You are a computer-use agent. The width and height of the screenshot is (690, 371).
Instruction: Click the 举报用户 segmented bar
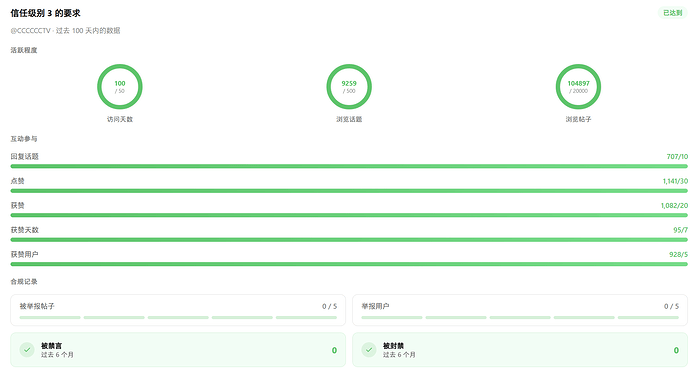point(520,317)
